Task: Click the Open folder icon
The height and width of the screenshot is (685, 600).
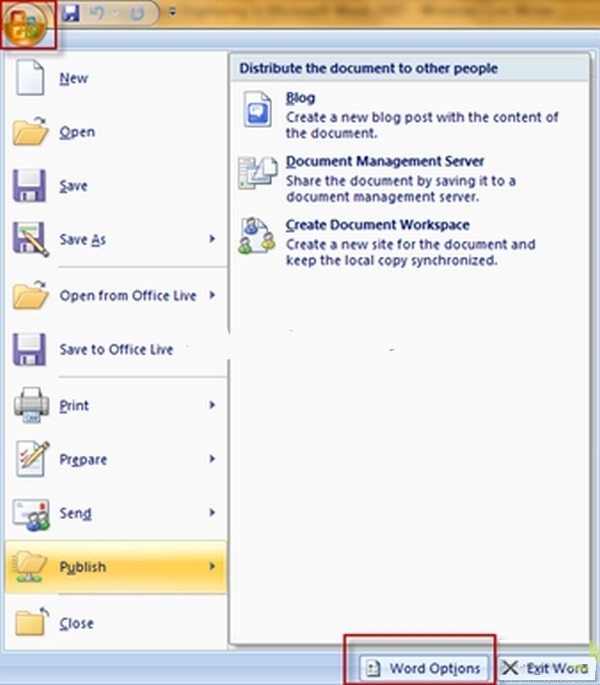Action: click(31, 132)
